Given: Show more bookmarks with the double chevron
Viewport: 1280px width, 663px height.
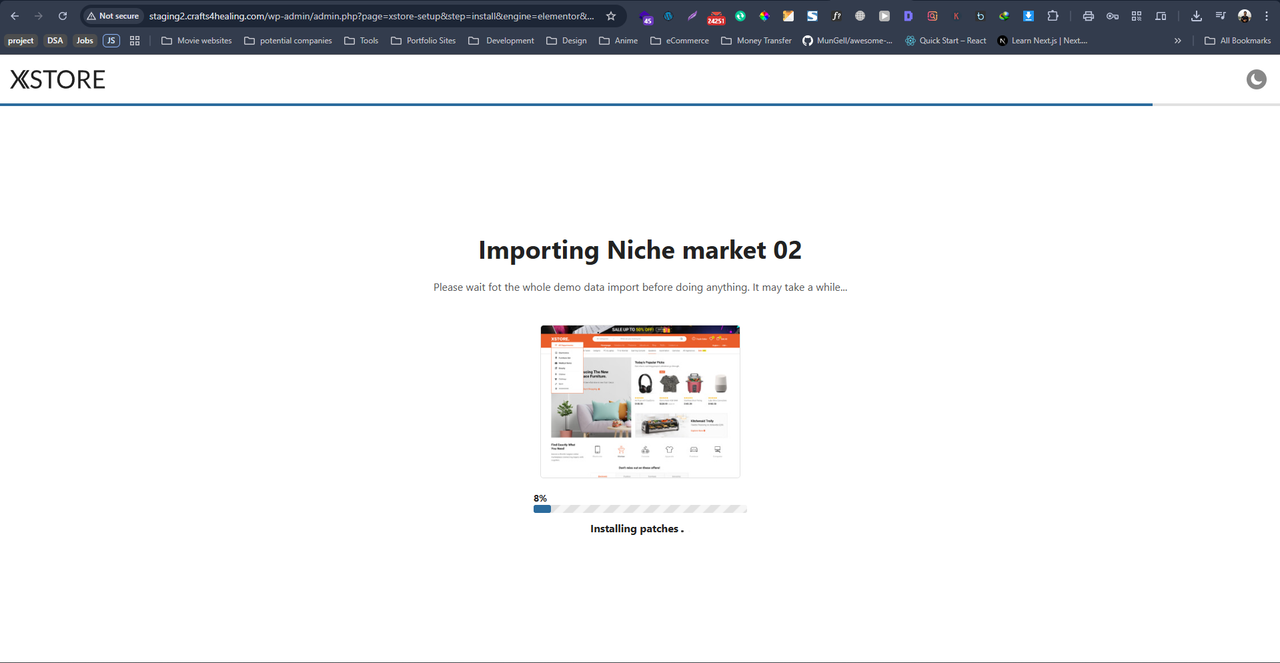Looking at the screenshot, I should (1177, 41).
